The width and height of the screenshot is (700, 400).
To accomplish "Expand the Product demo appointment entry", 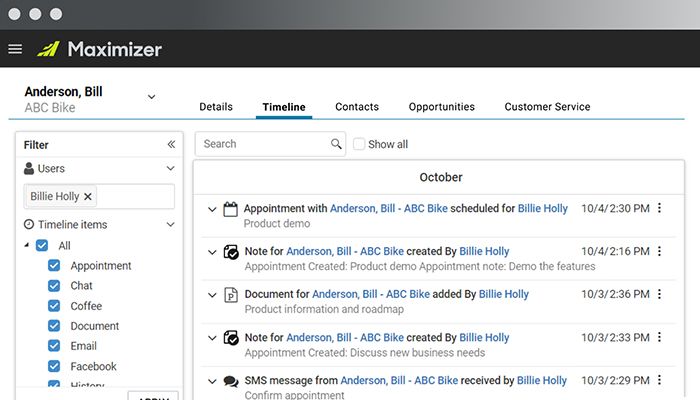I will pos(212,209).
